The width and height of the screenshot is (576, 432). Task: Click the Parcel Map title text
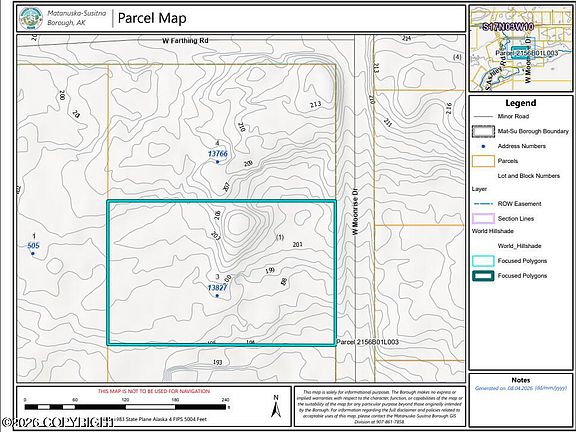(152, 18)
